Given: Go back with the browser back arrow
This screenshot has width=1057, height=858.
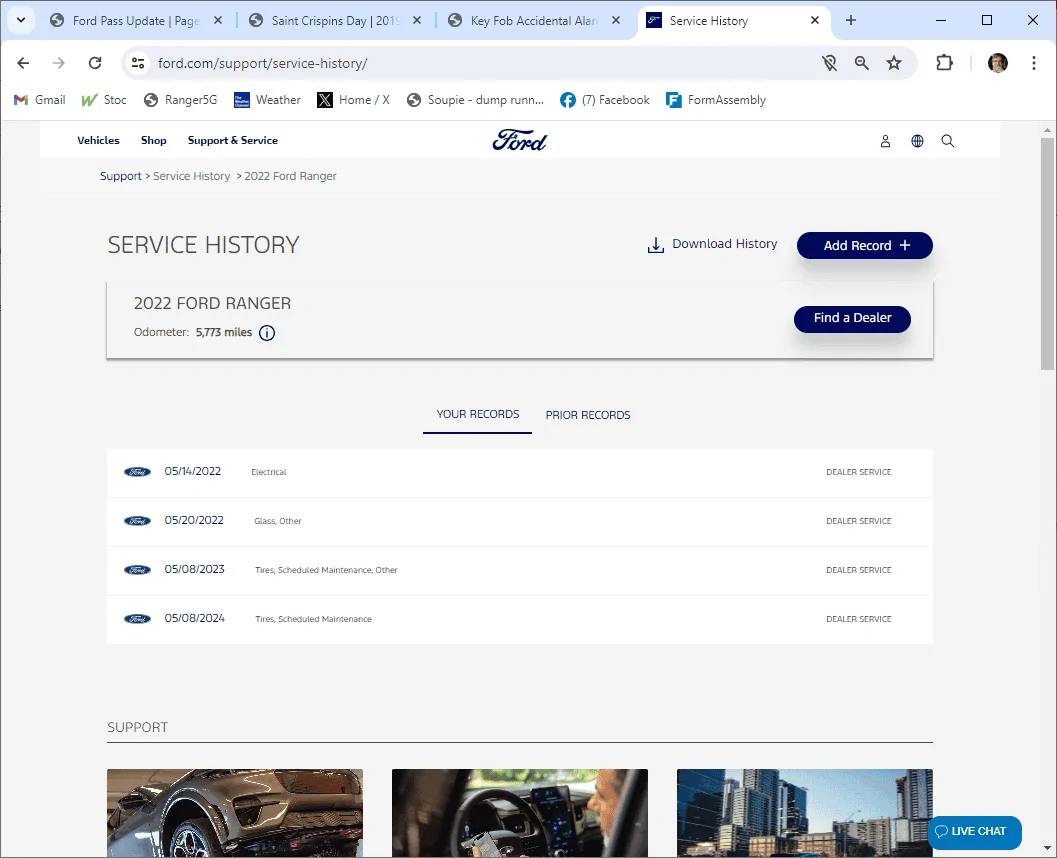Looking at the screenshot, I should (24, 63).
